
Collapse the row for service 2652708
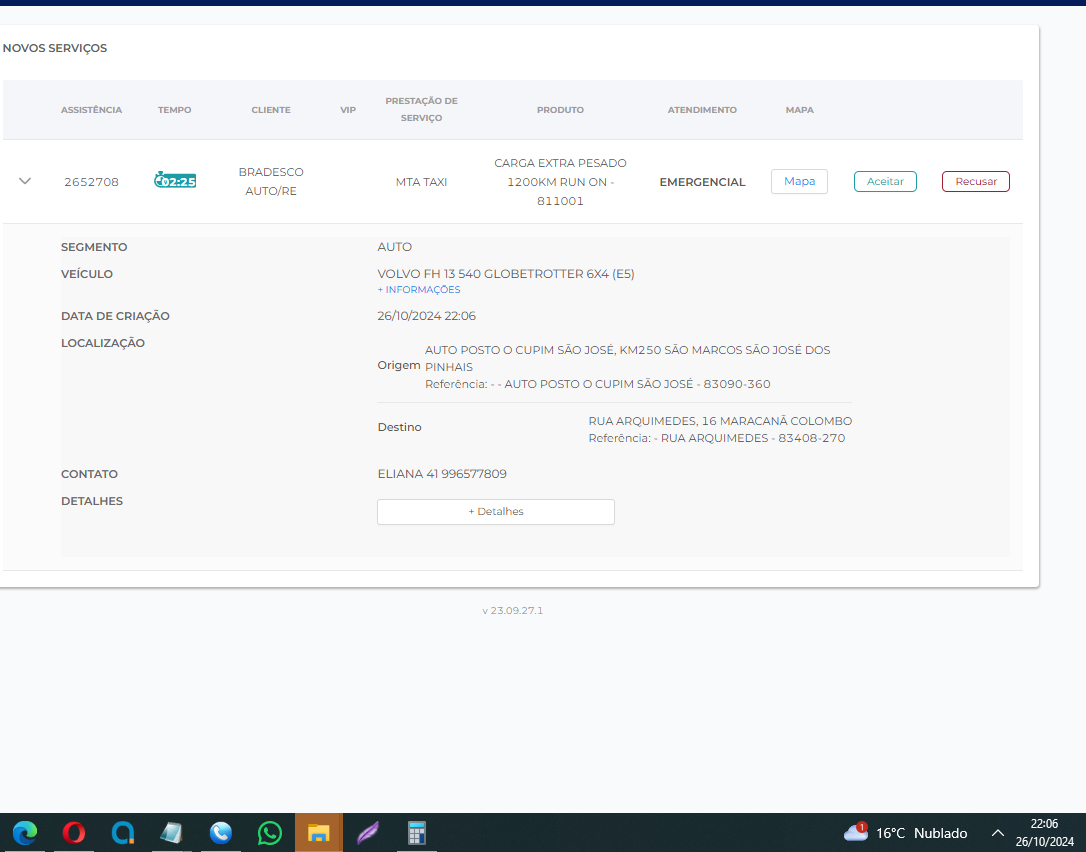(x=25, y=181)
